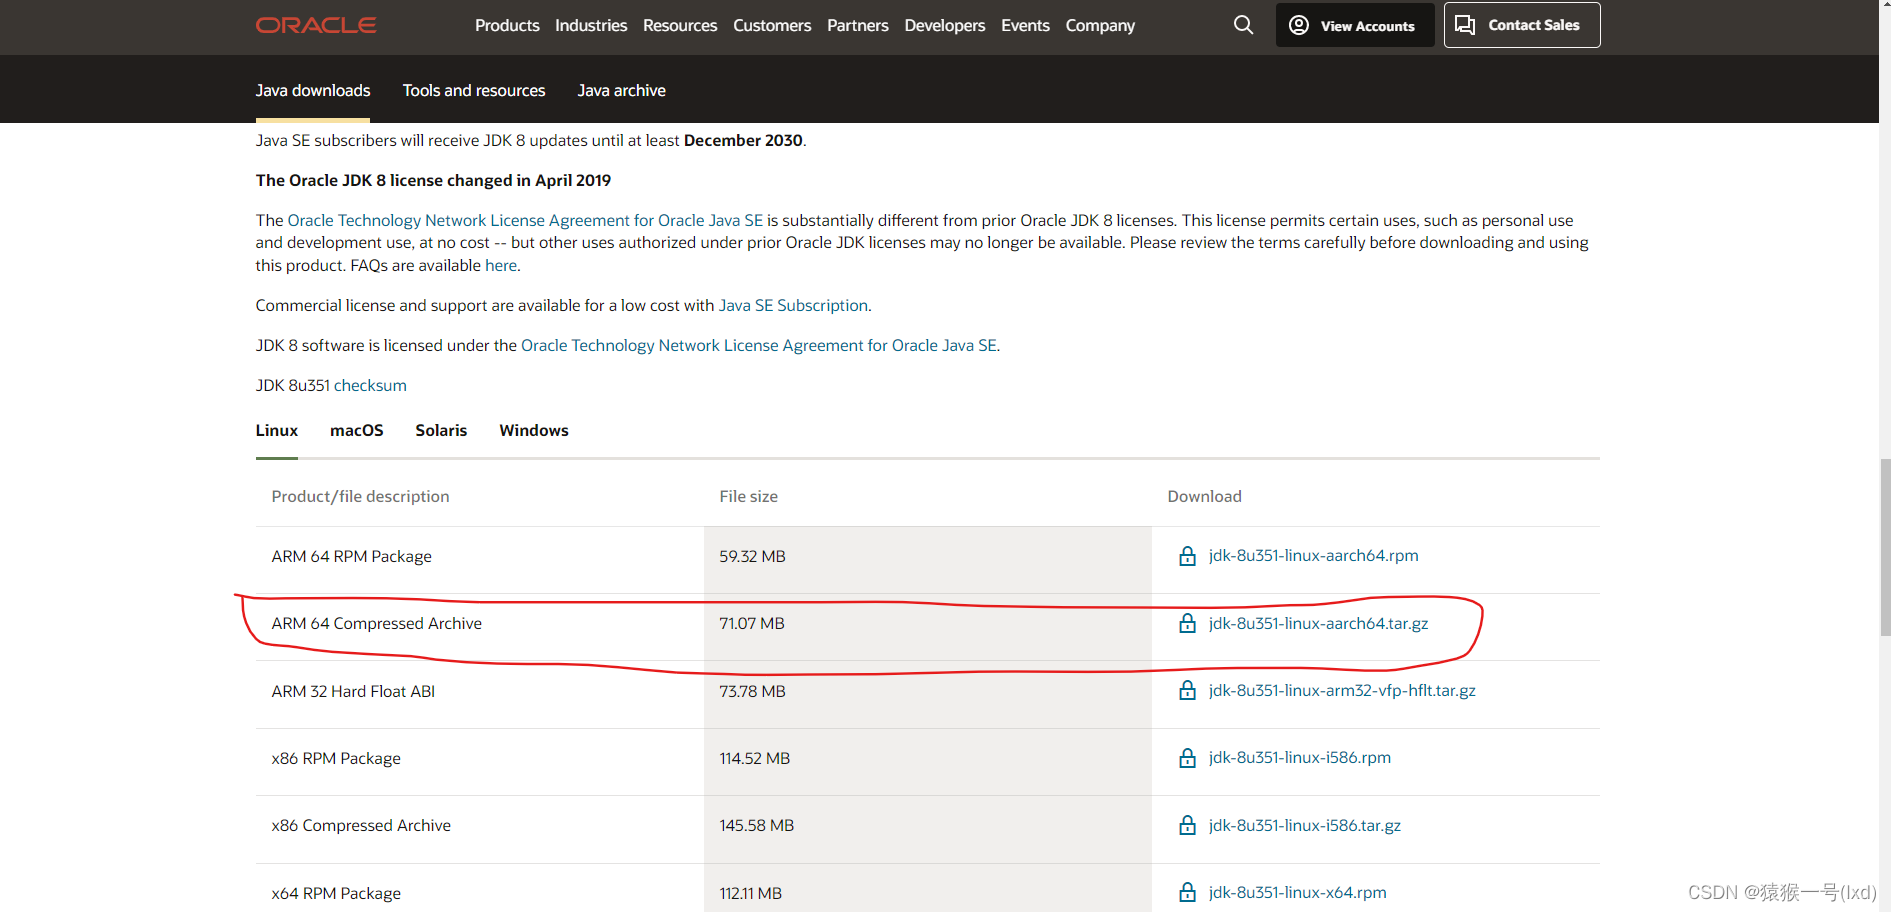Open the Developers menu
This screenshot has width=1891, height=912.
pos(945,25)
